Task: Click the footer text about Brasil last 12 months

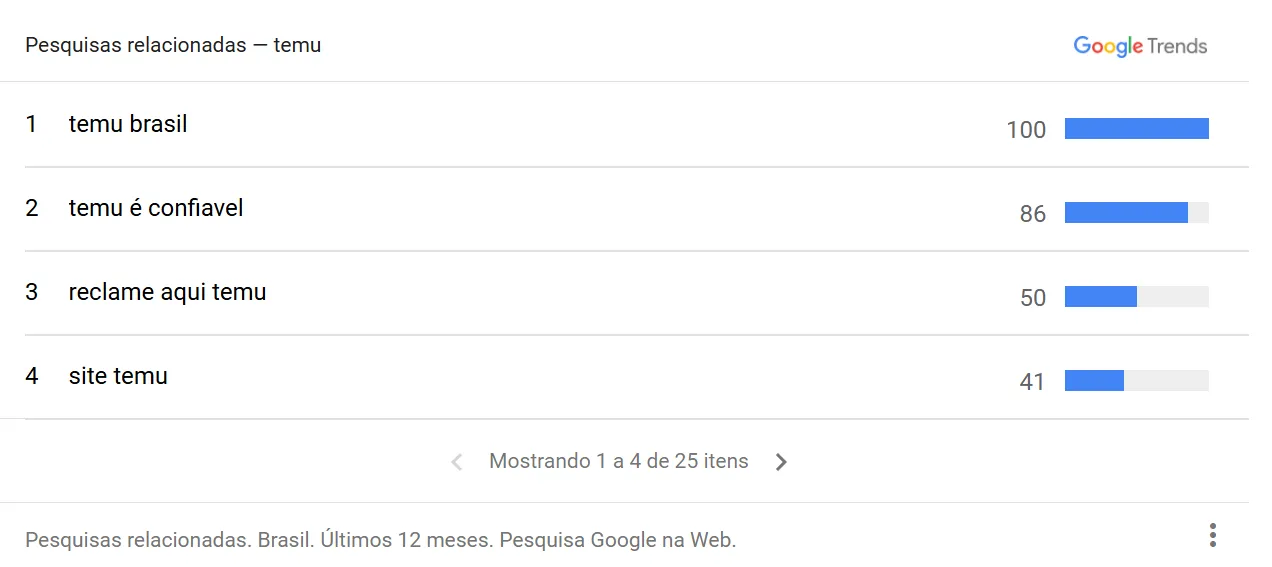Action: pyautogui.click(x=381, y=541)
